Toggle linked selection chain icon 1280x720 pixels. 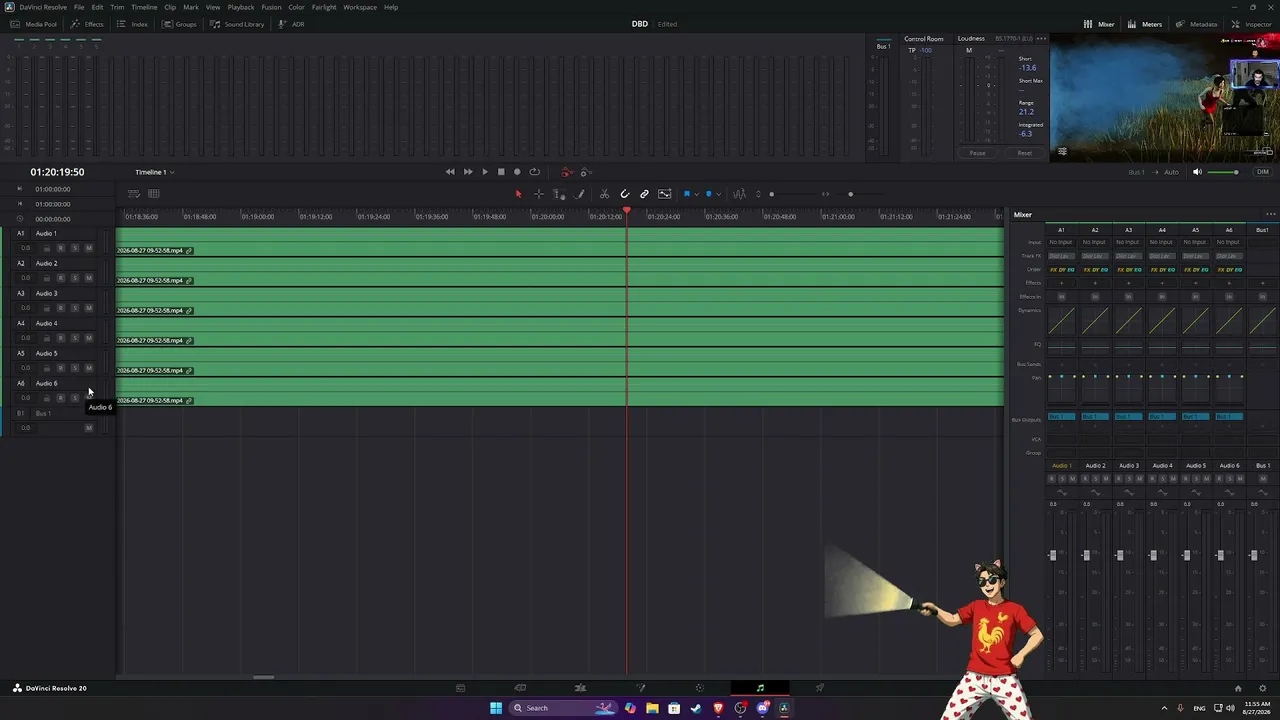pyautogui.click(x=644, y=194)
